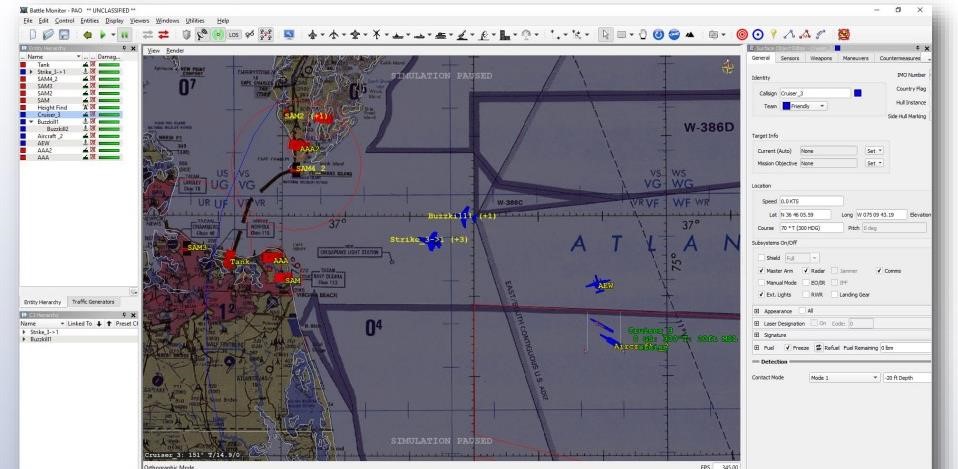Viewport: 958px width, 469px height.
Task: Switch to the Sensors tab
Action: point(790,58)
